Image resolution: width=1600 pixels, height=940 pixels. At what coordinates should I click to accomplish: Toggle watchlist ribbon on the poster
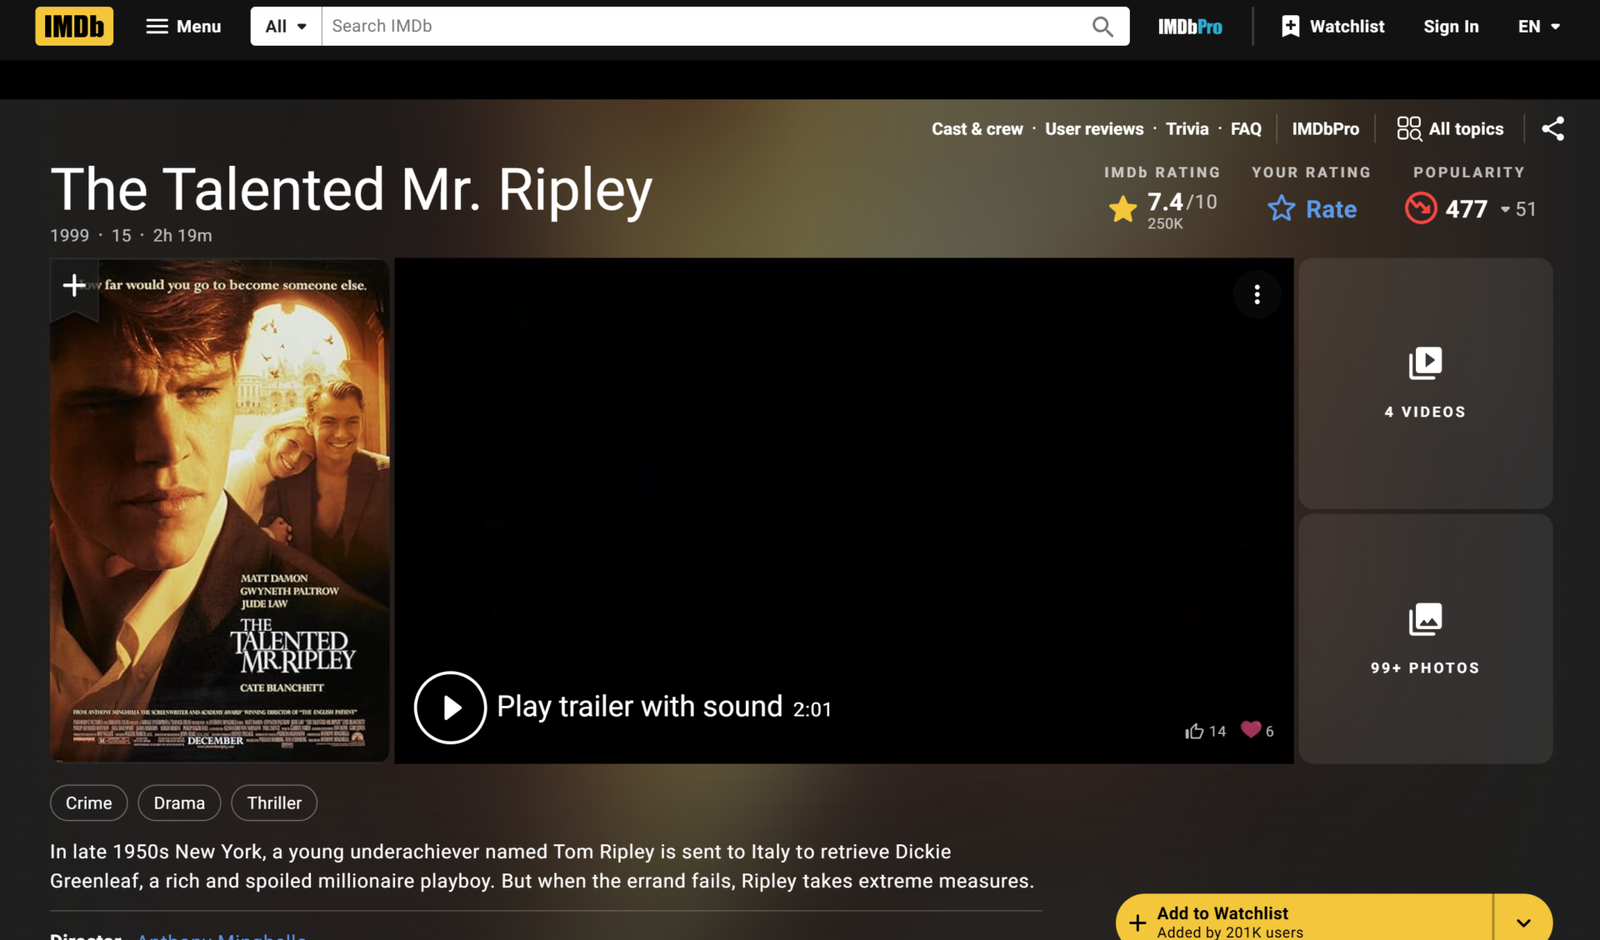tap(74, 286)
